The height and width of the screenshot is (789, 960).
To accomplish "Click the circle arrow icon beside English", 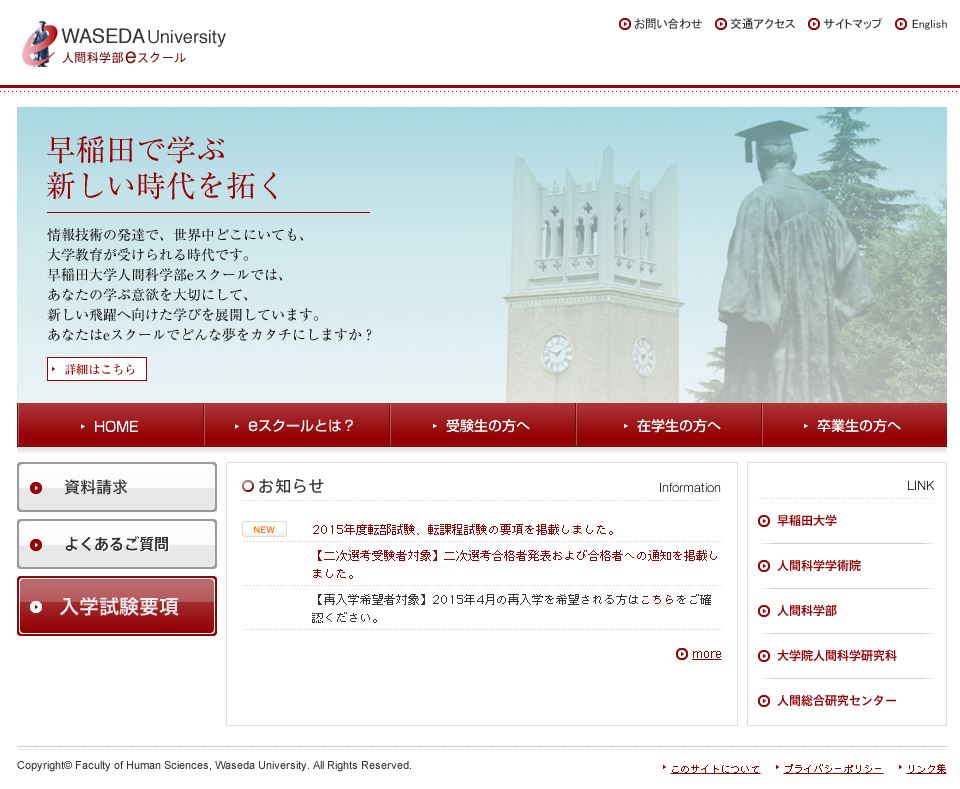I will 901,24.
